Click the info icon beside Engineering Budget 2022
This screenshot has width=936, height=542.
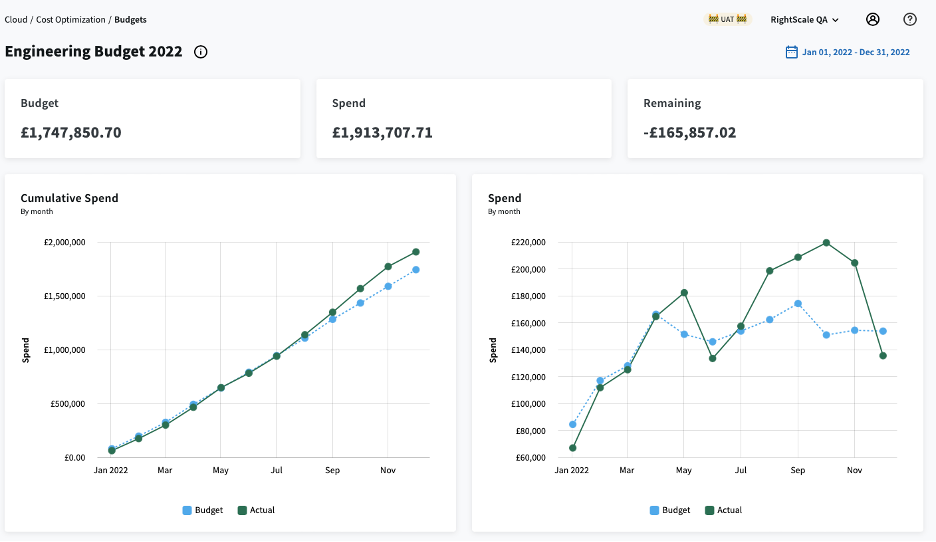201,52
